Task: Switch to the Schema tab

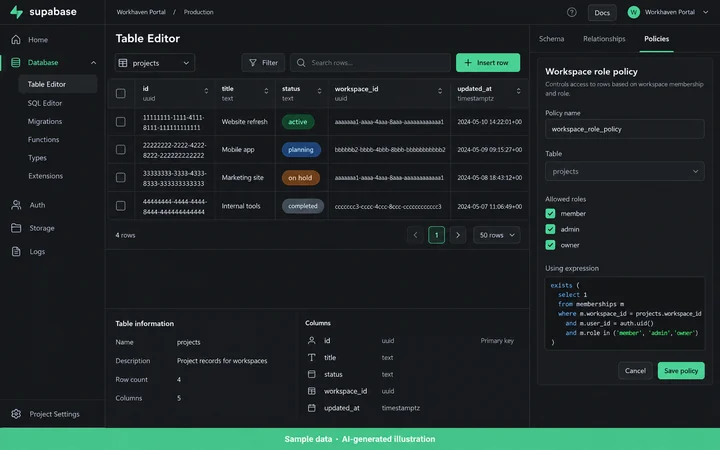Action: click(x=551, y=39)
